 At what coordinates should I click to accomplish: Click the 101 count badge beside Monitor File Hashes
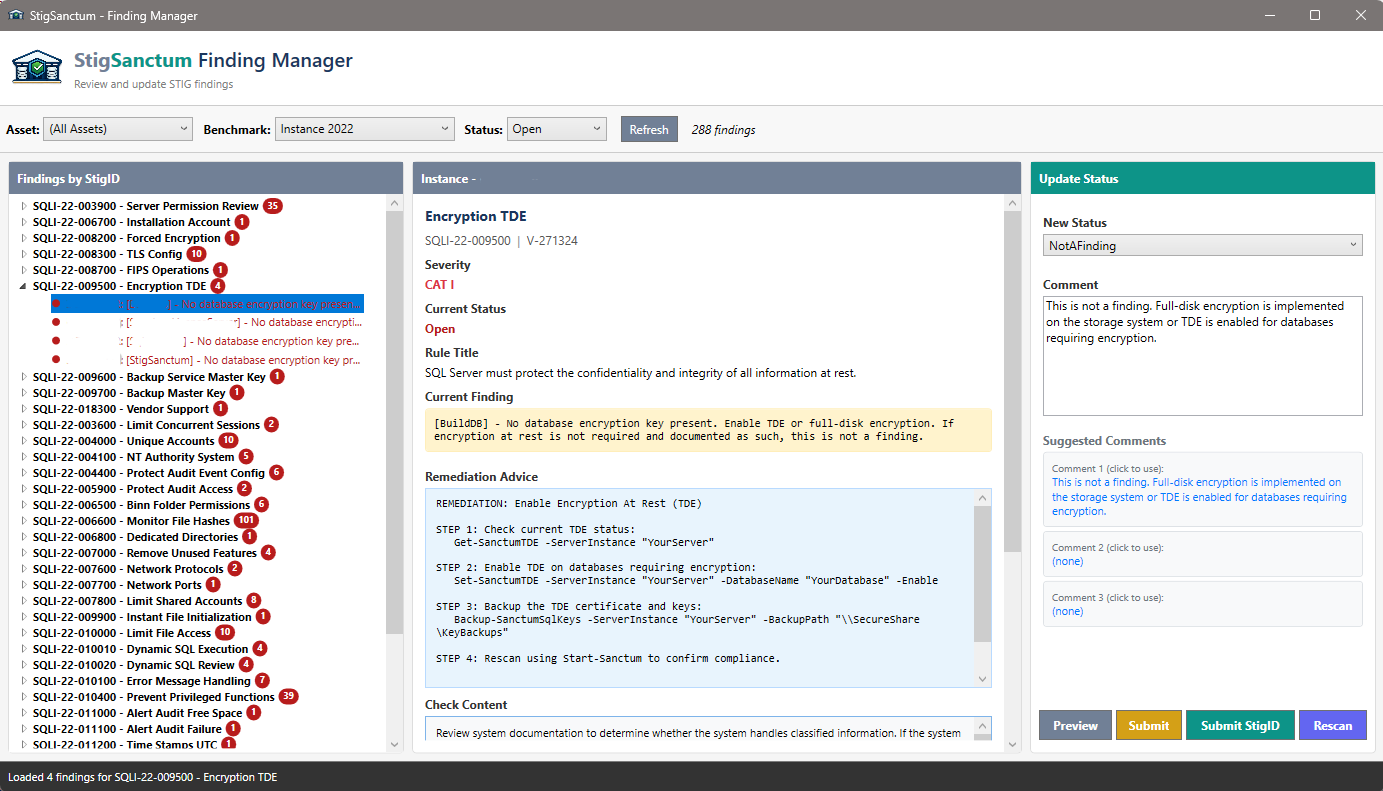point(246,521)
